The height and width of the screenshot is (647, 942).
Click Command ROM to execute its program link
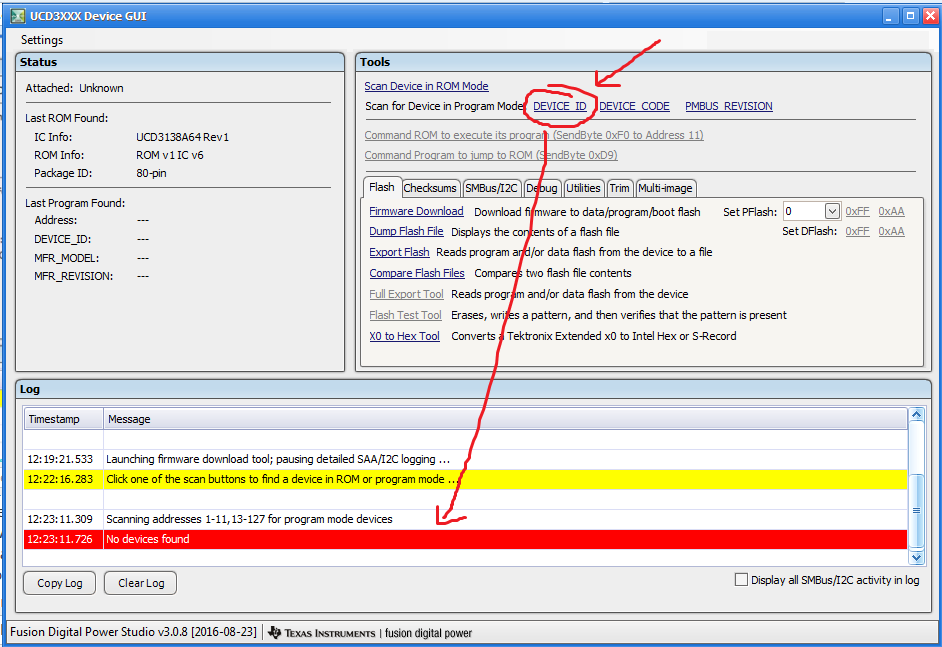(x=533, y=135)
